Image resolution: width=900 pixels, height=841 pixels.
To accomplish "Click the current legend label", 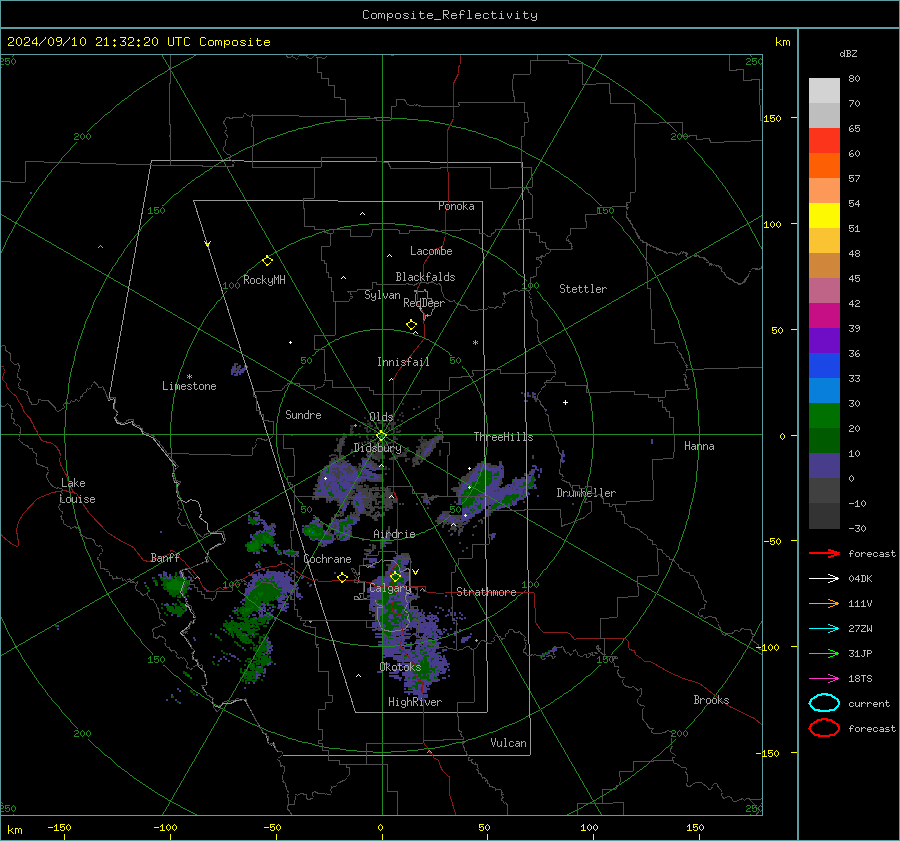I will click(x=869, y=703).
